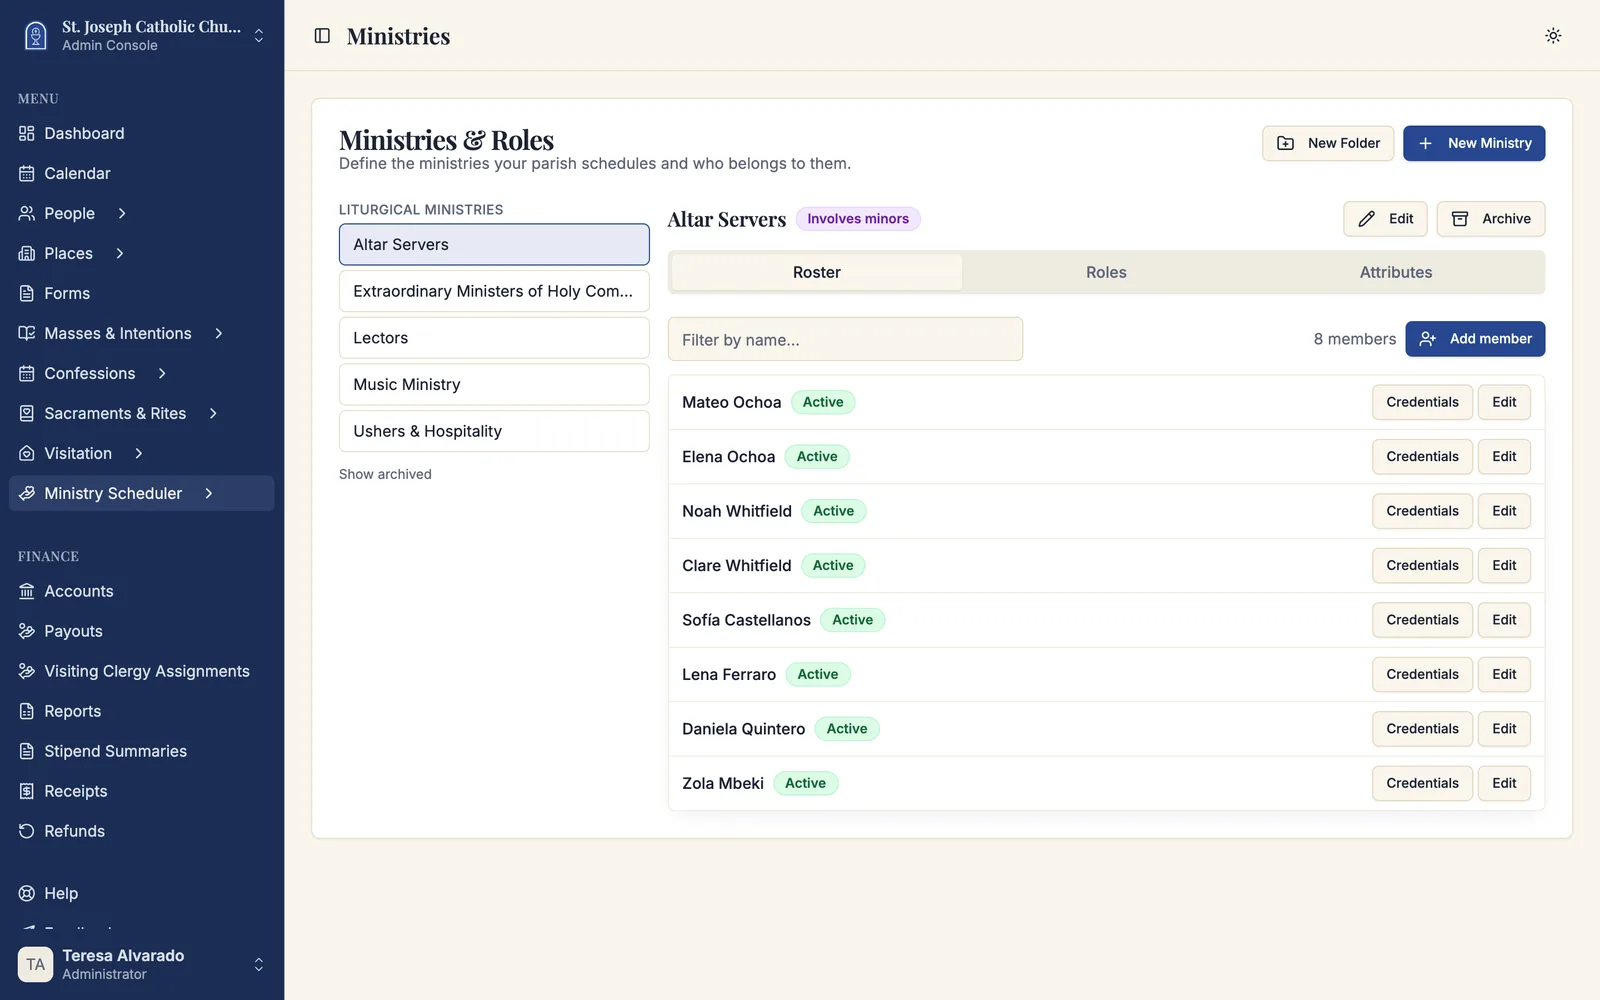Viewport: 1600px width, 1000px height.
Task: Focus the Filter by name field
Action: tap(845, 340)
